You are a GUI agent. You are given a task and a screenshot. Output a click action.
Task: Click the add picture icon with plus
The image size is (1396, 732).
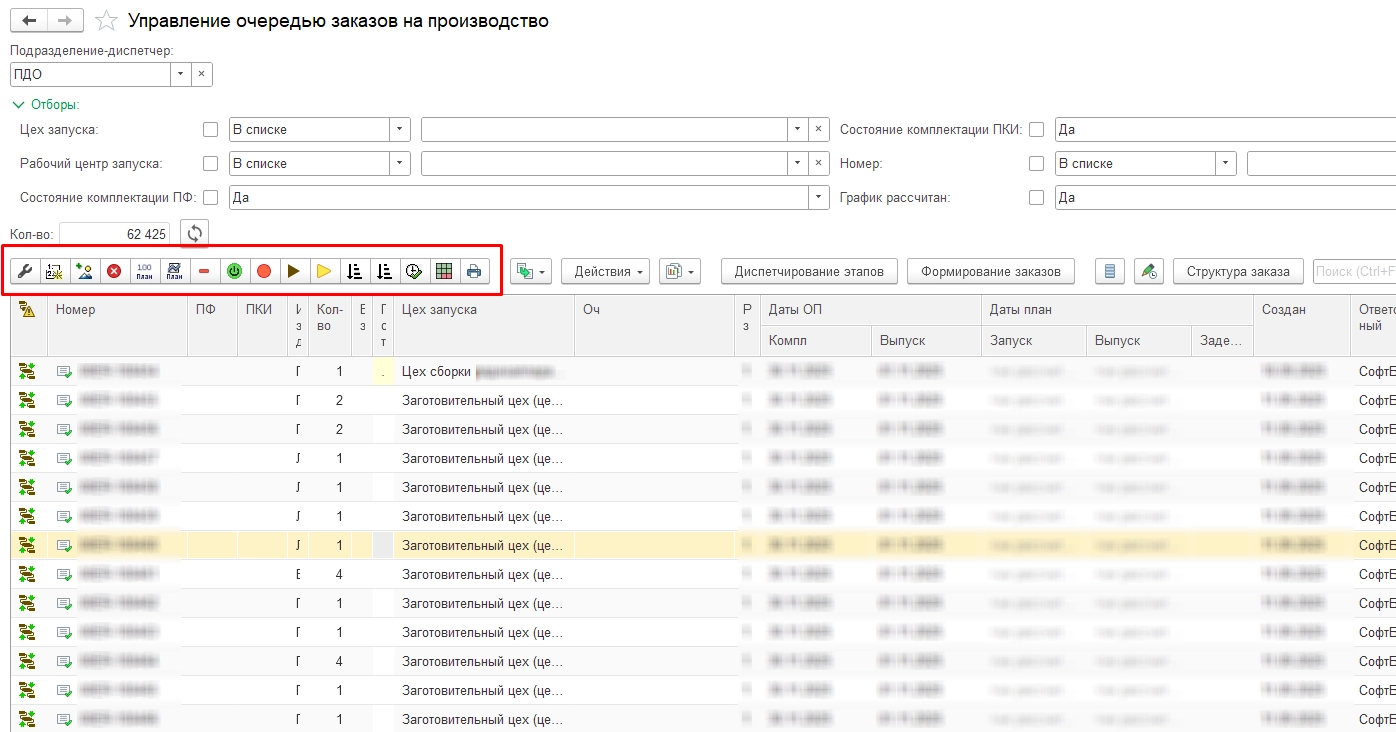[84, 271]
